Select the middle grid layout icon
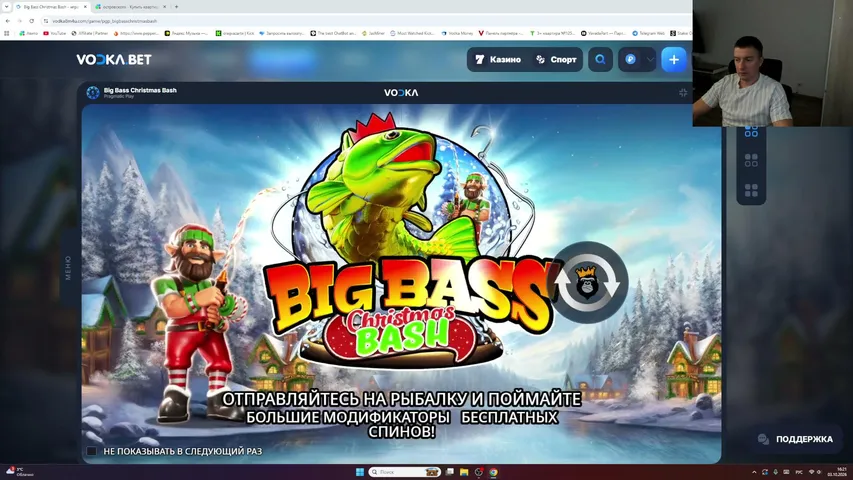Viewport: 853px width, 480px height. (x=751, y=160)
